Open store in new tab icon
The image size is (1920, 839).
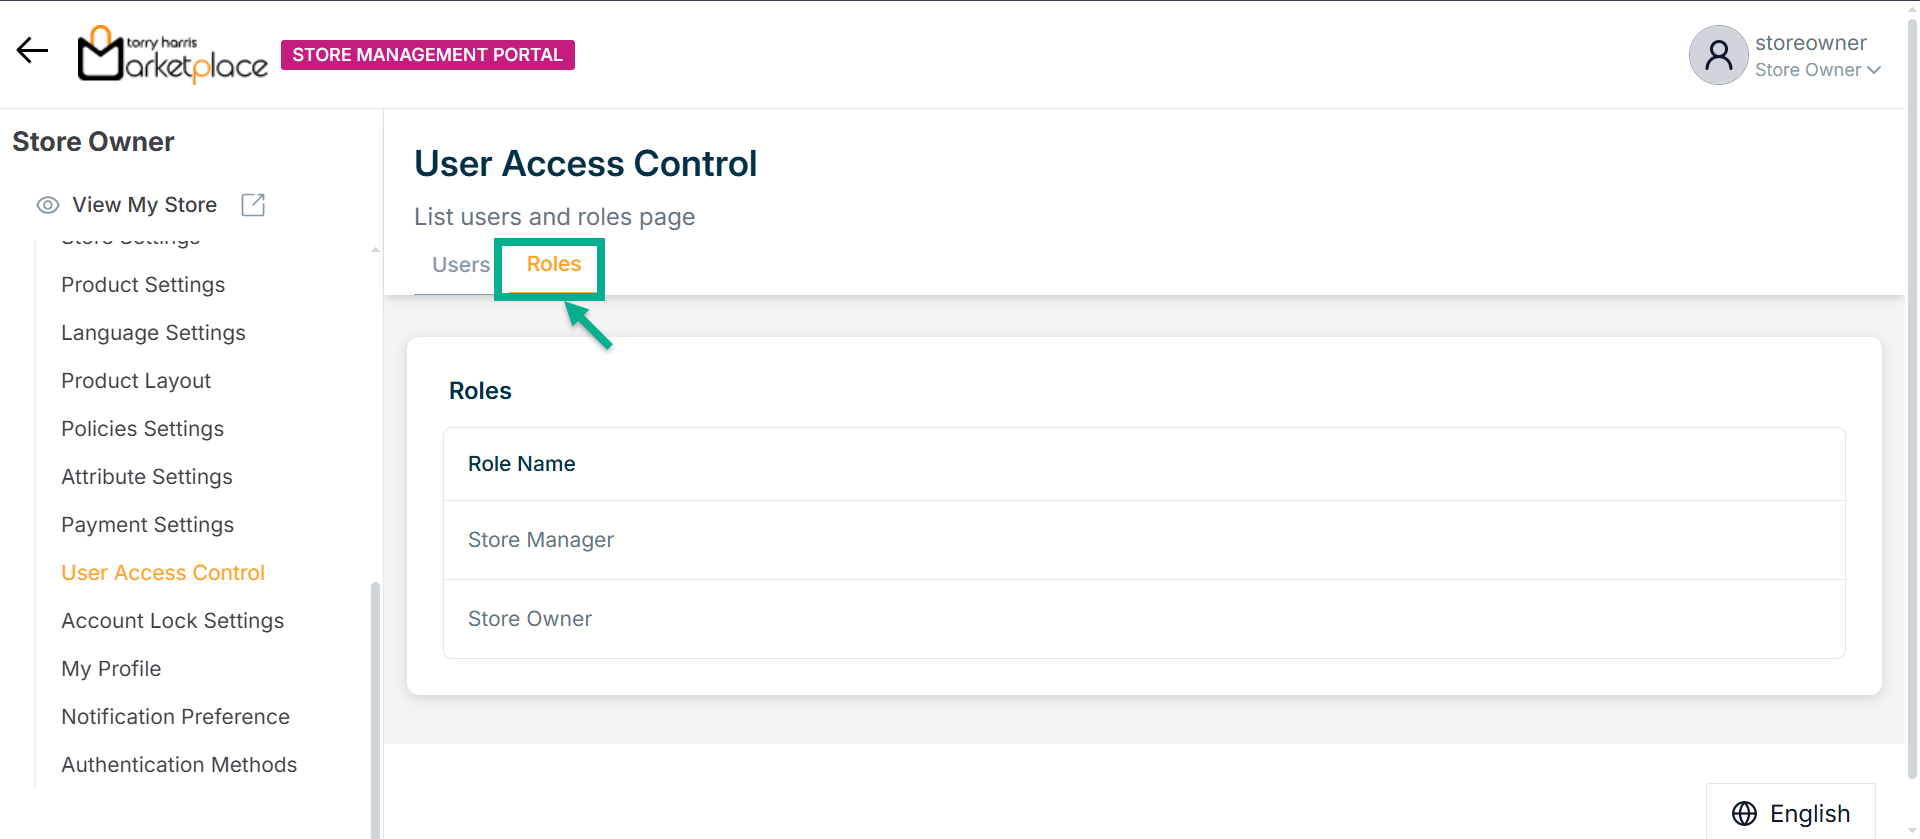[x=253, y=205]
